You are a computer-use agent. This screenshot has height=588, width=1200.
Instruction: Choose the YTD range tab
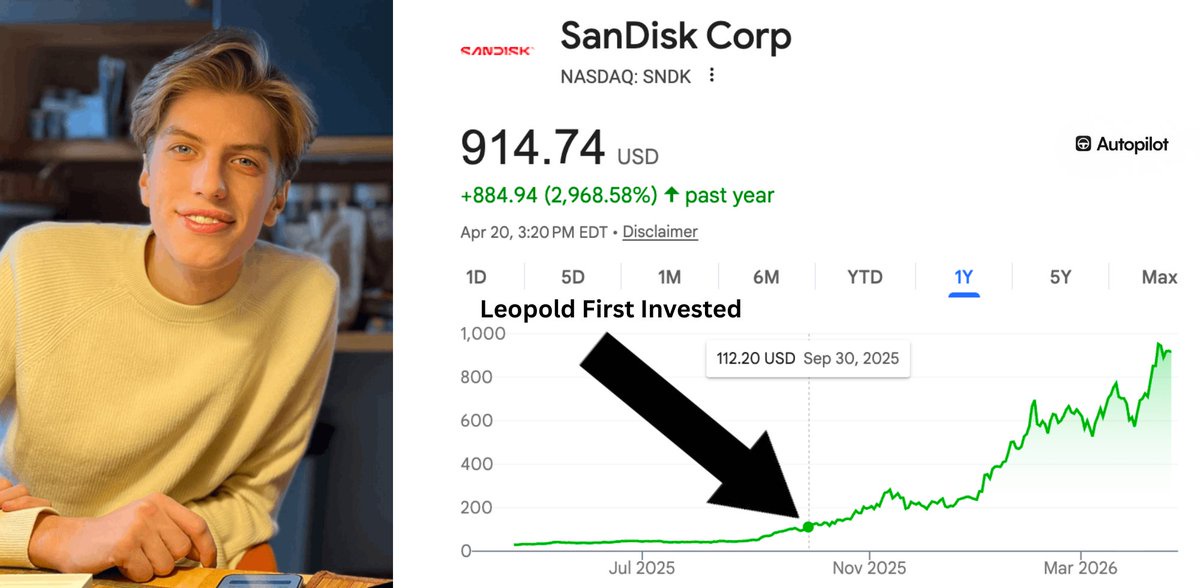tap(864, 277)
